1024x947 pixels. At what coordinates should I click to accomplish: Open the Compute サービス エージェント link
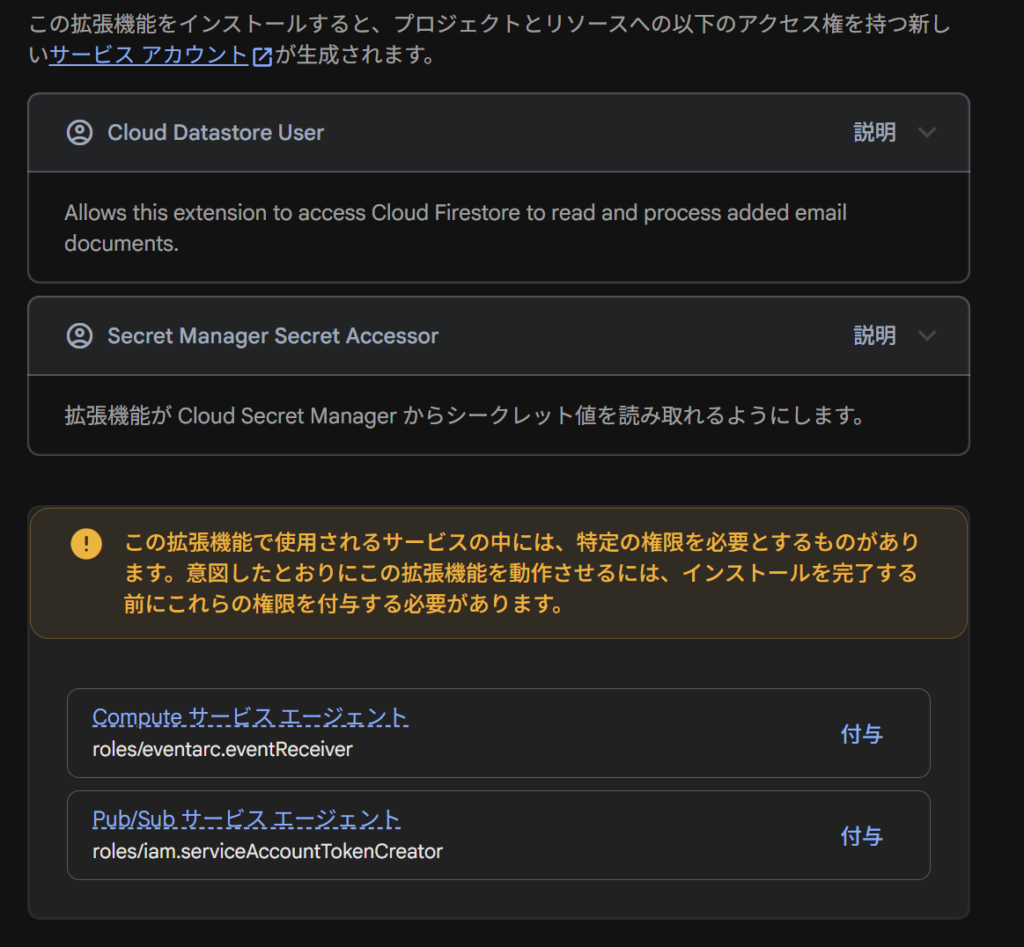pyautogui.click(x=250, y=717)
